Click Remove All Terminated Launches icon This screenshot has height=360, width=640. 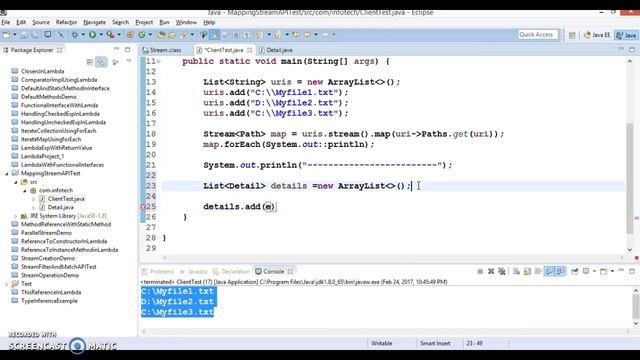click(502, 271)
